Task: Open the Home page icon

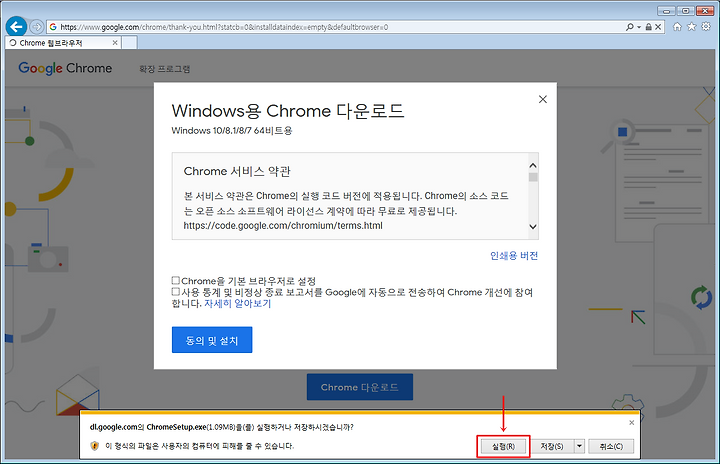Action: [677, 27]
